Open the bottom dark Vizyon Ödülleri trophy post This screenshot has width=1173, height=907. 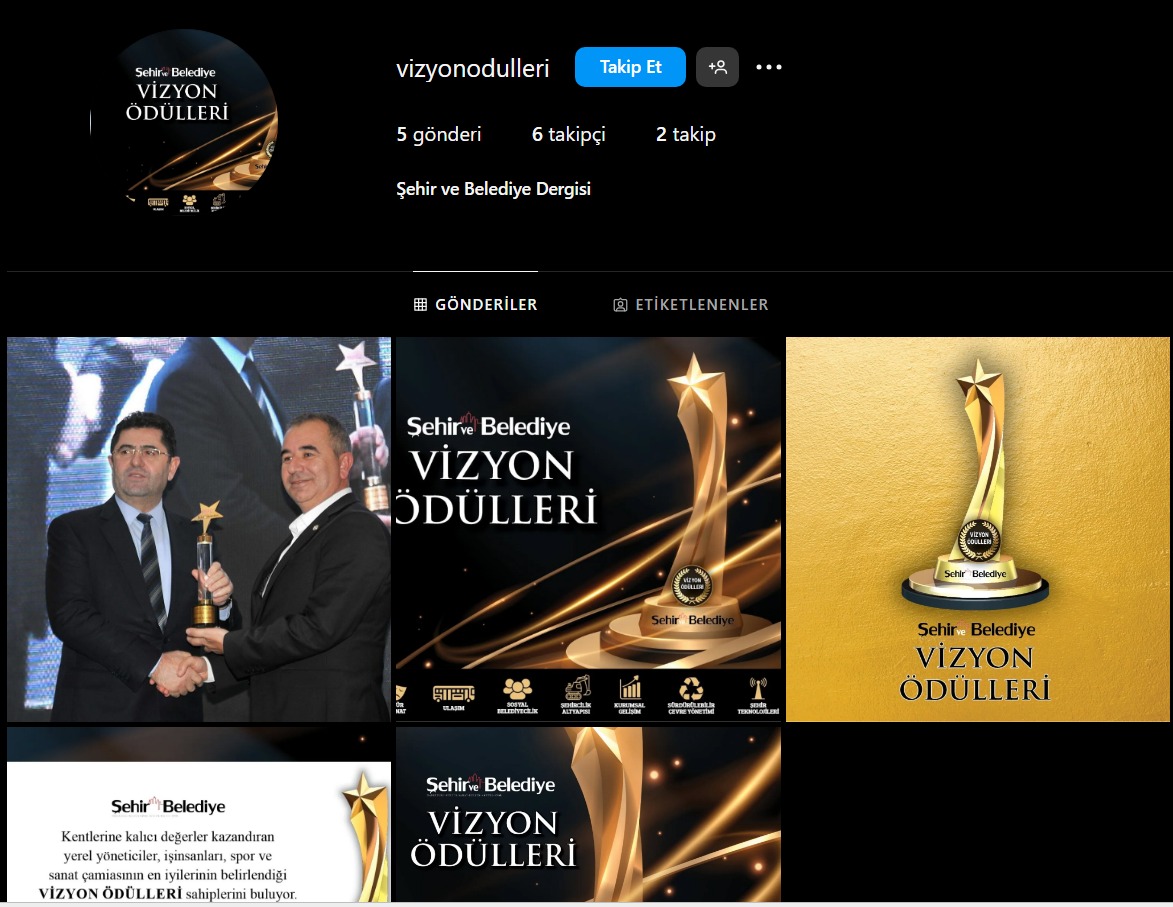[588, 814]
